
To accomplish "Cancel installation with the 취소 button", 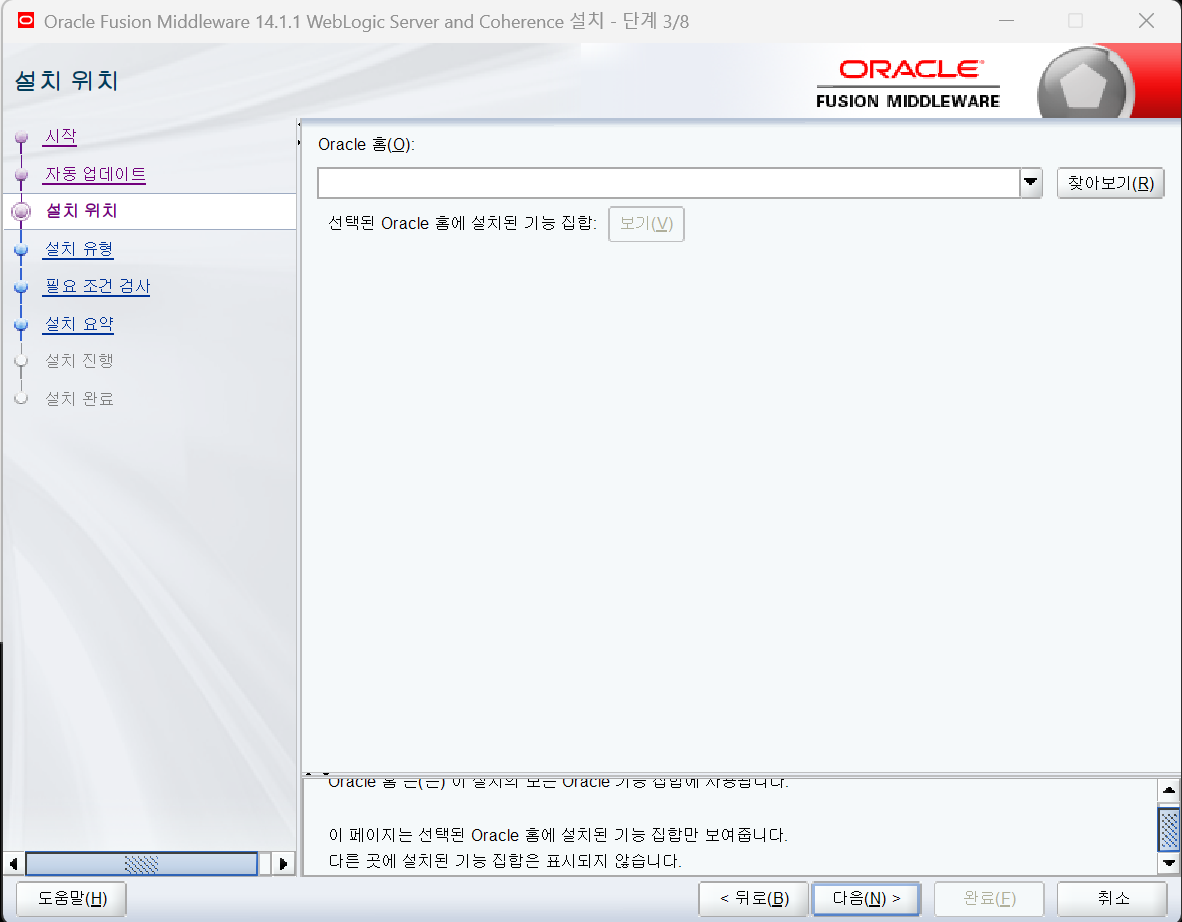I will click(x=1113, y=899).
